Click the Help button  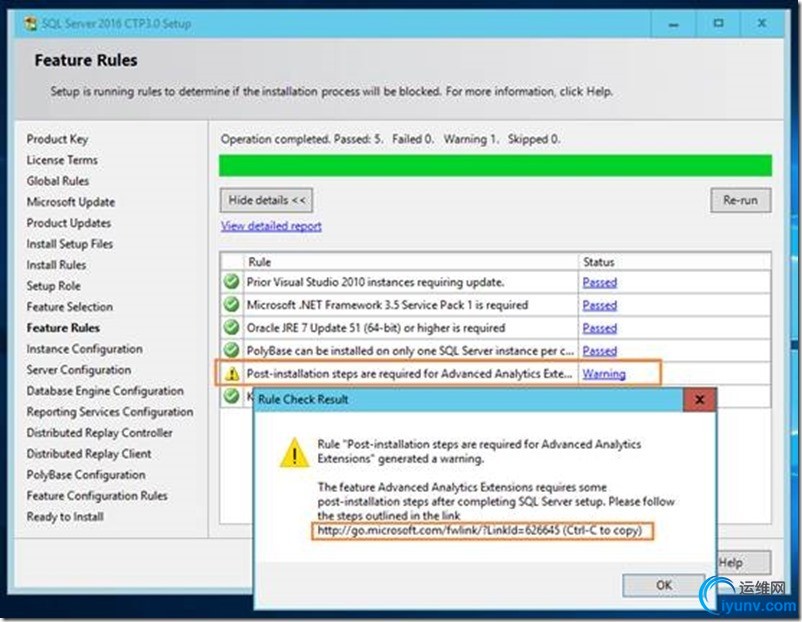[x=743, y=563]
